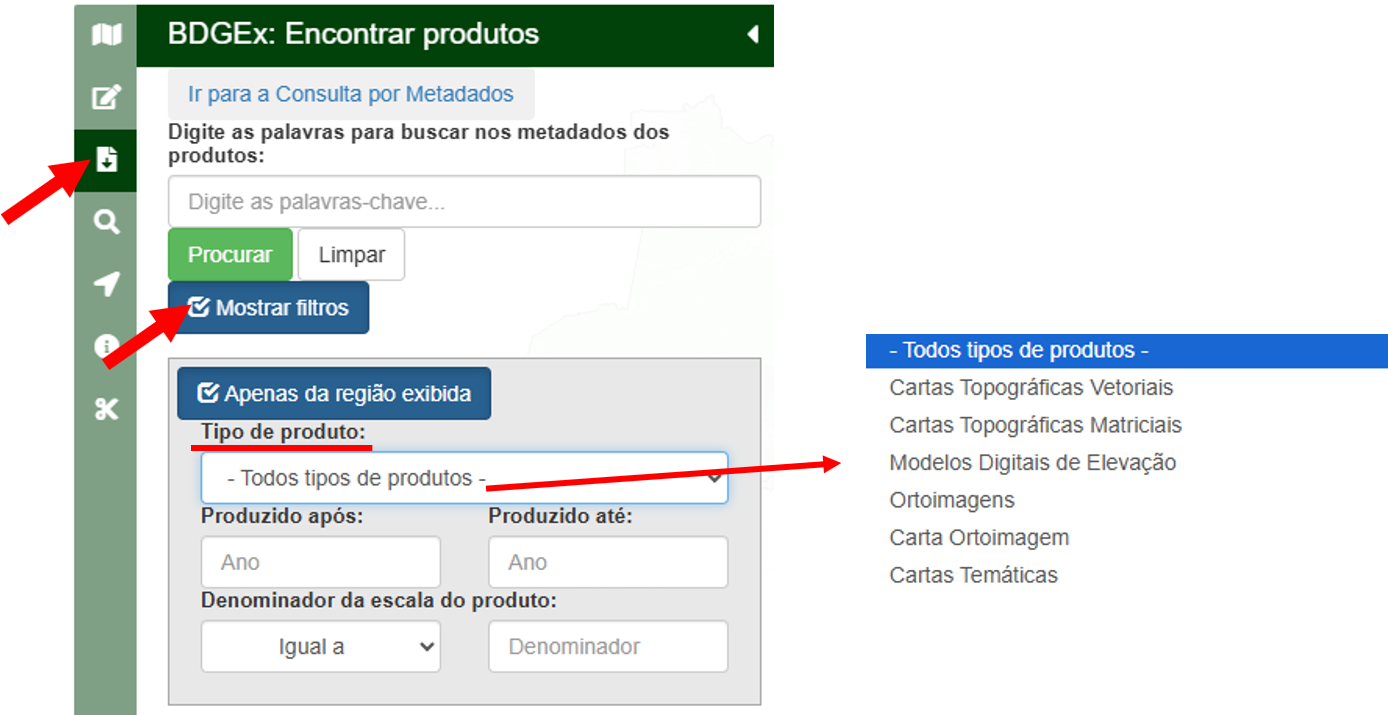Choose Cartas Topográficas Vetoriais option
This screenshot has width=1388, height=715.
[x=1031, y=387]
